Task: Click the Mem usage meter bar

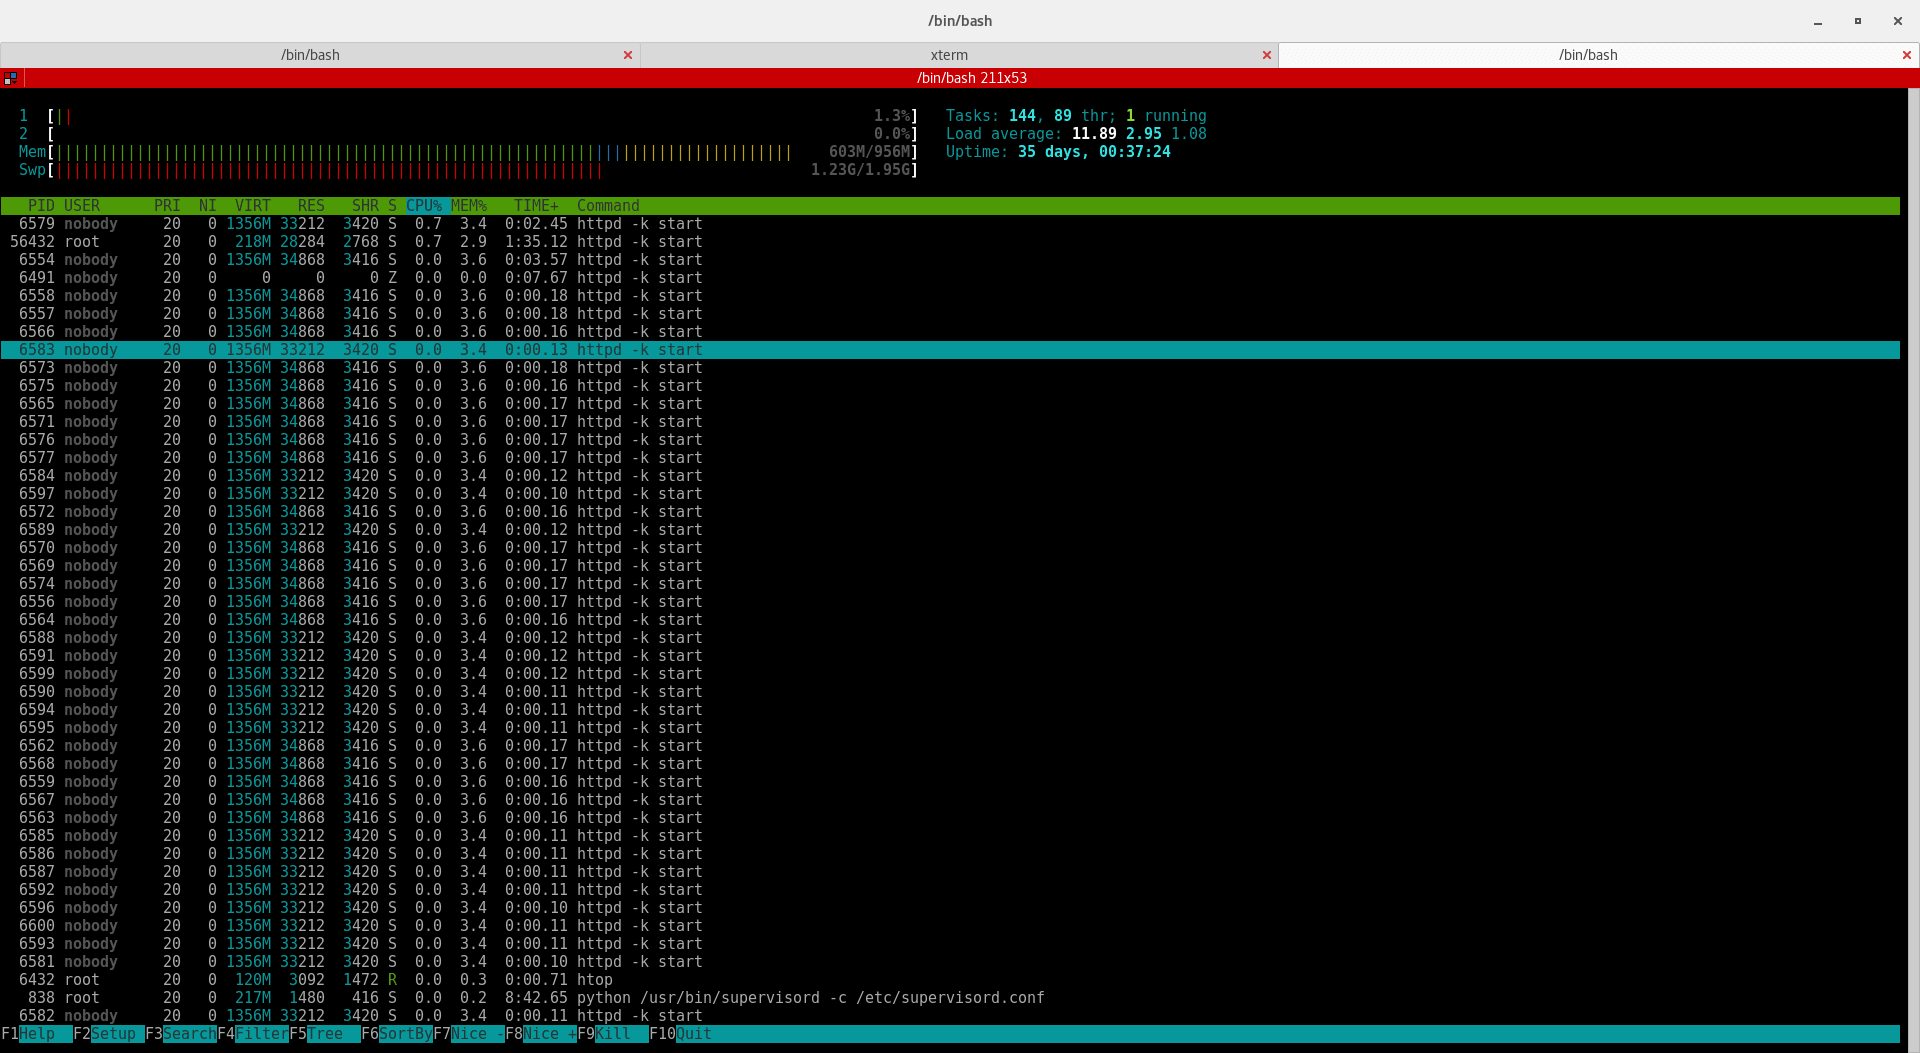Action: pyautogui.click(x=400, y=152)
